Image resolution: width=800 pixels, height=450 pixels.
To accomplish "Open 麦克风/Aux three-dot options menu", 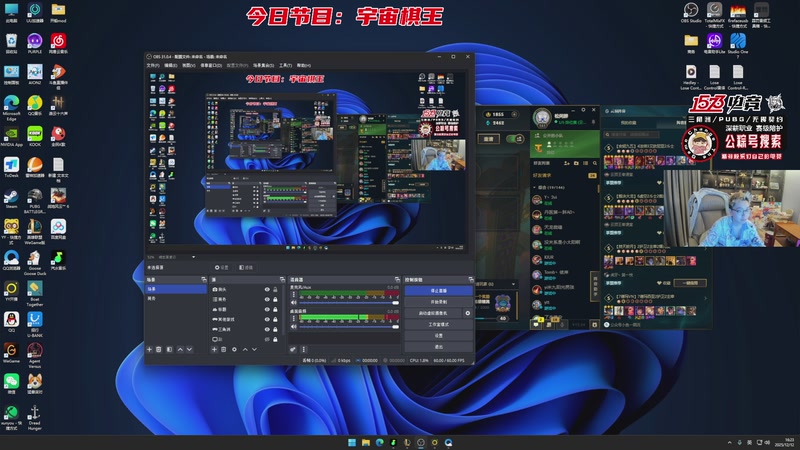I will [x=293, y=295].
